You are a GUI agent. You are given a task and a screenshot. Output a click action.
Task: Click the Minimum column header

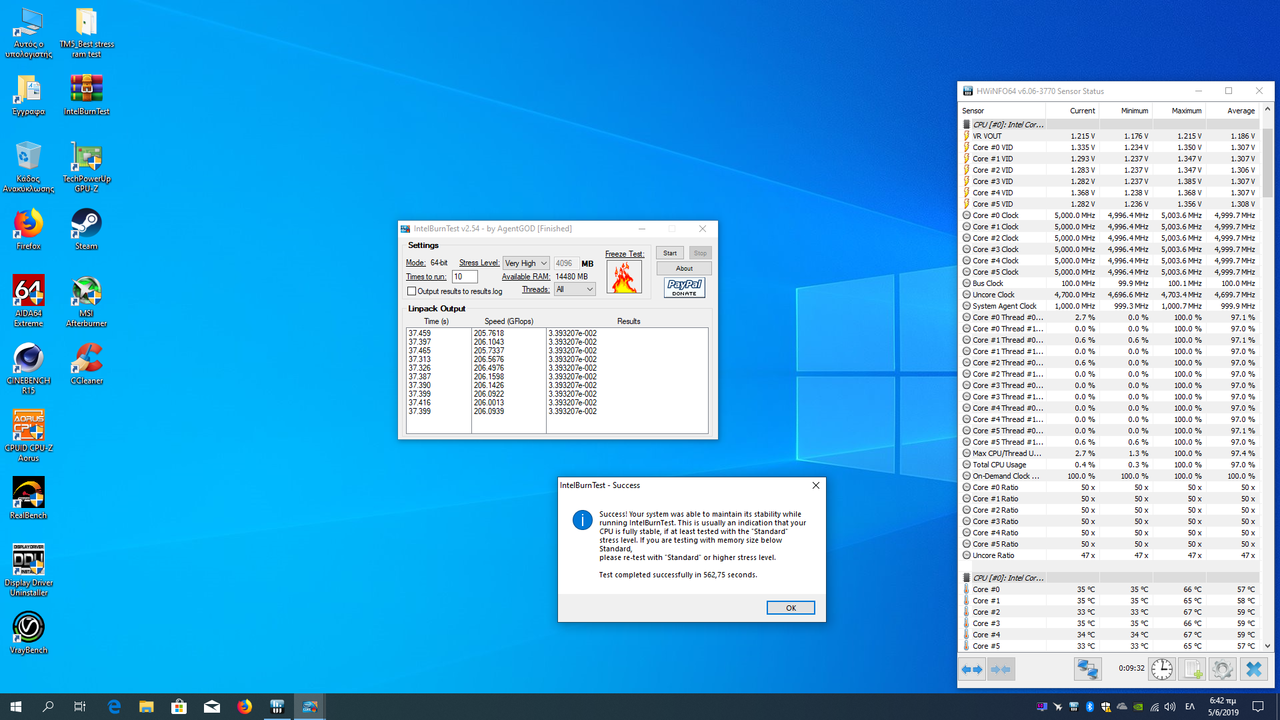pyautogui.click(x=1126, y=110)
